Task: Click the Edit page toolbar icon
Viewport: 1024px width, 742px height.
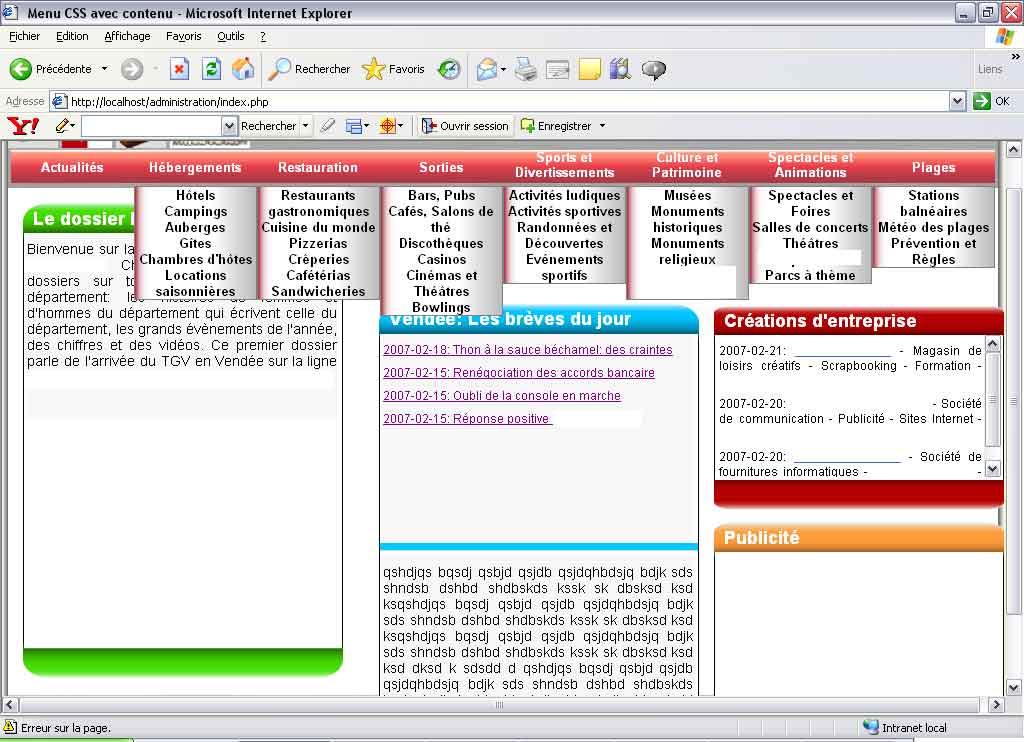Action: (557, 69)
